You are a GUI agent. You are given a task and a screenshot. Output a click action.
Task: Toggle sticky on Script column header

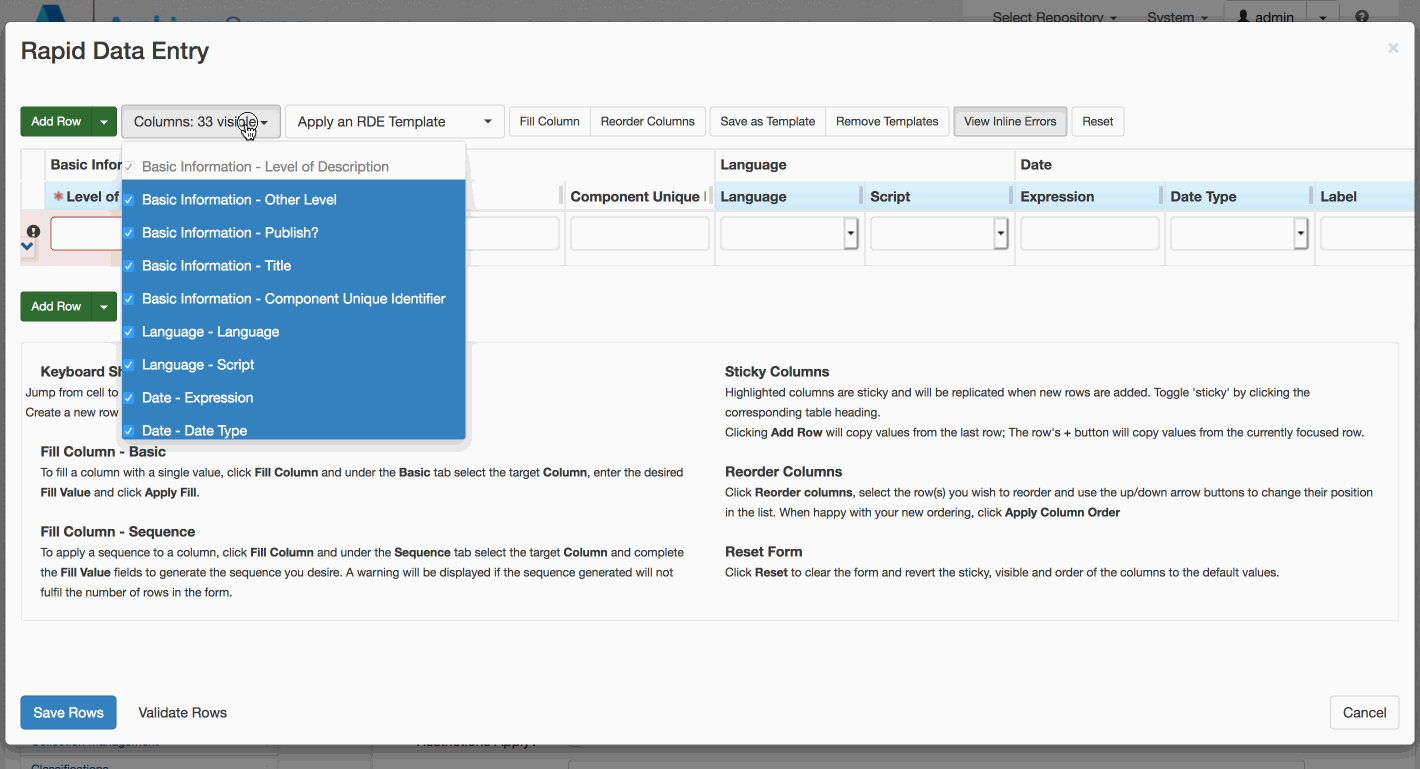point(940,197)
